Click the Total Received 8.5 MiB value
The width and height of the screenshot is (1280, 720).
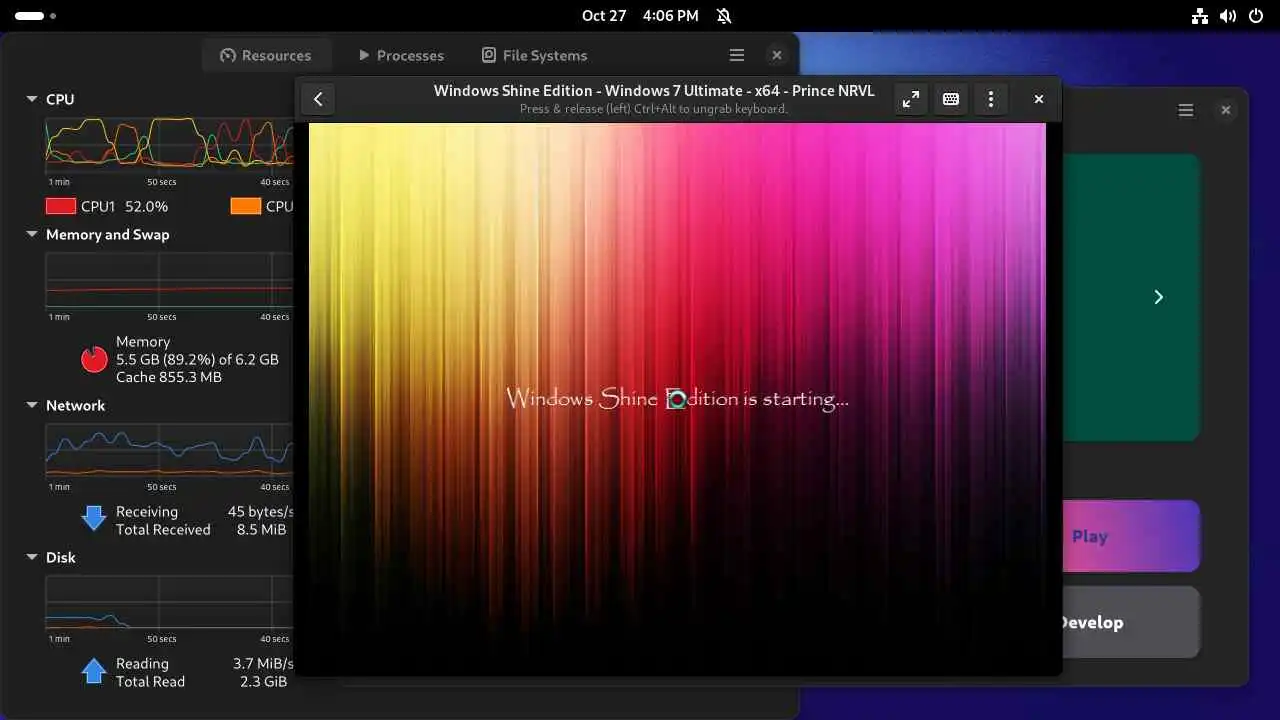click(x=262, y=530)
